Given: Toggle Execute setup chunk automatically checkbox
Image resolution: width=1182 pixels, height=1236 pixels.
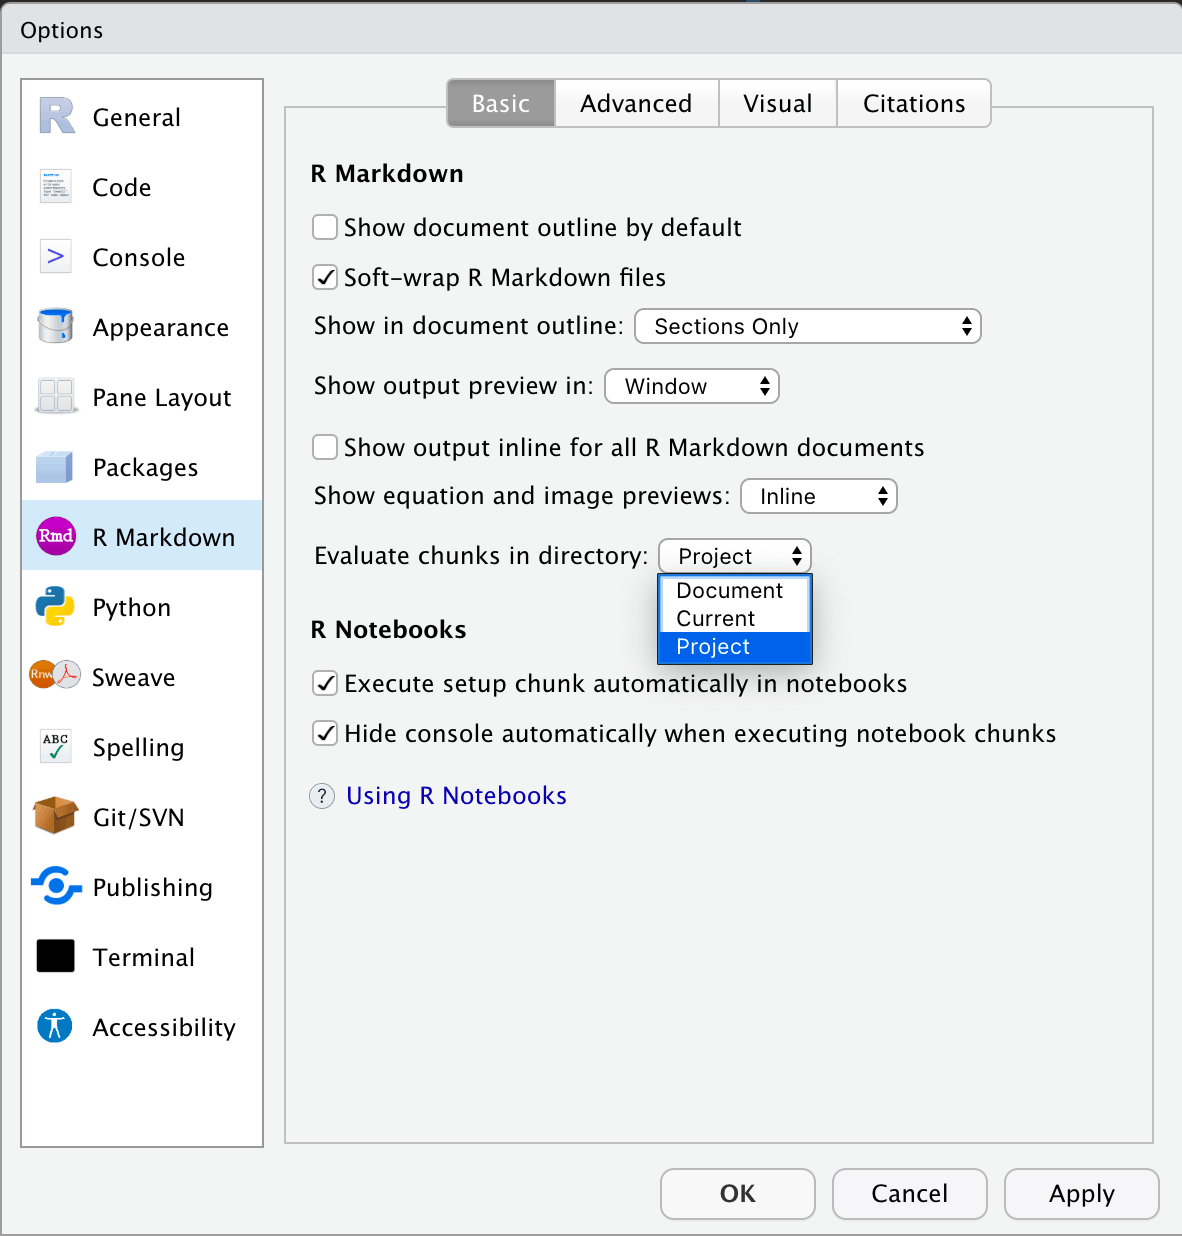Looking at the screenshot, I should [x=325, y=683].
